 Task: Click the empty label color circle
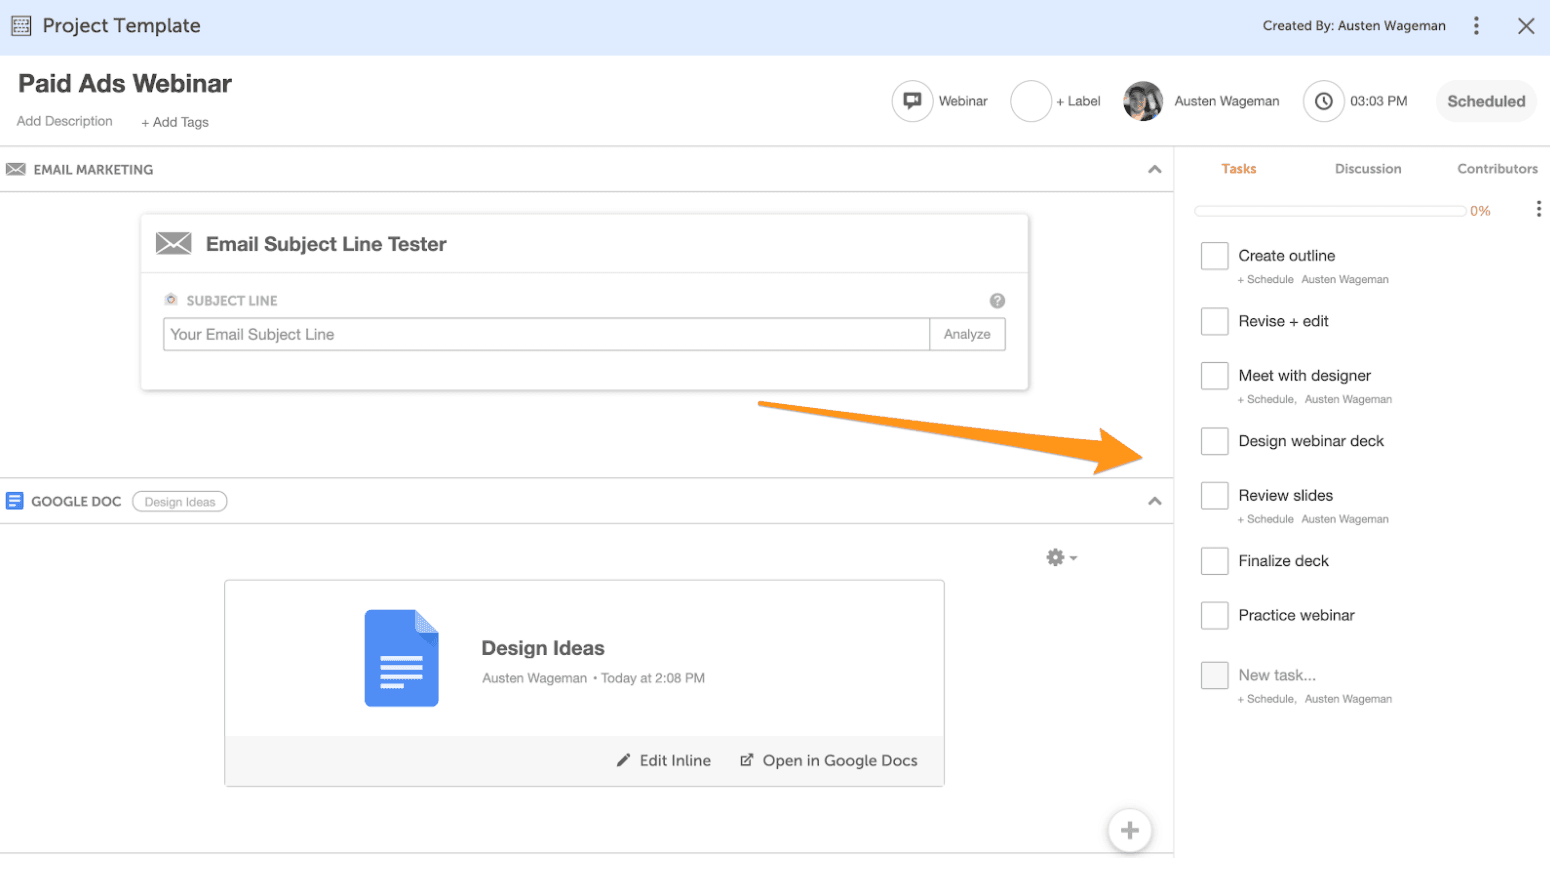click(1030, 101)
